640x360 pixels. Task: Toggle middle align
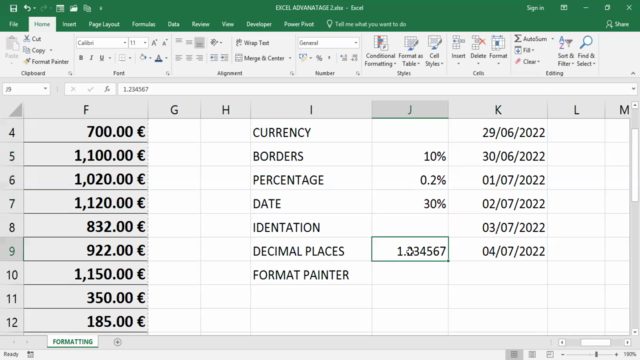pyautogui.click(x=189, y=42)
